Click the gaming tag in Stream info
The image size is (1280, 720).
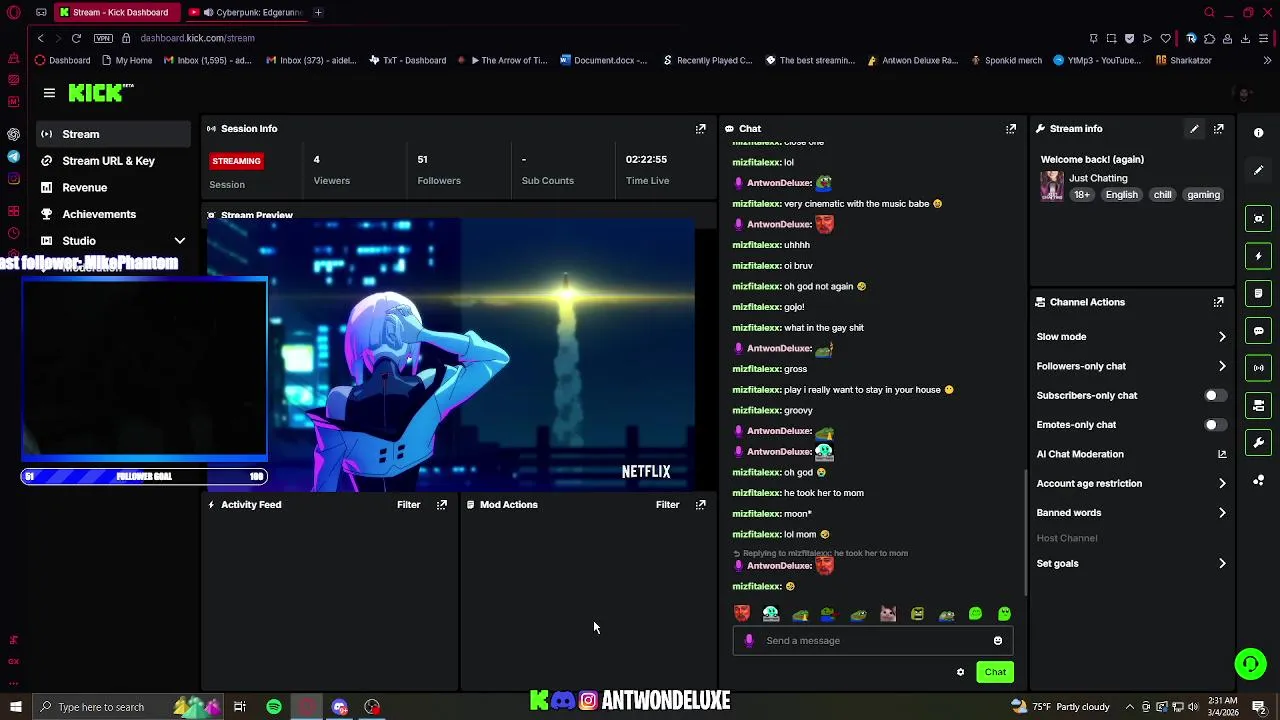1203,196
